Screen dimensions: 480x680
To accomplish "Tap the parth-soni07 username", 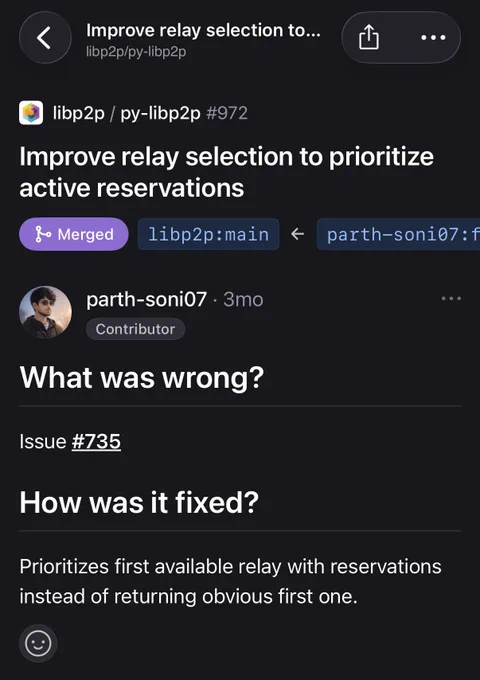I will pyautogui.click(x=147, y=299).
